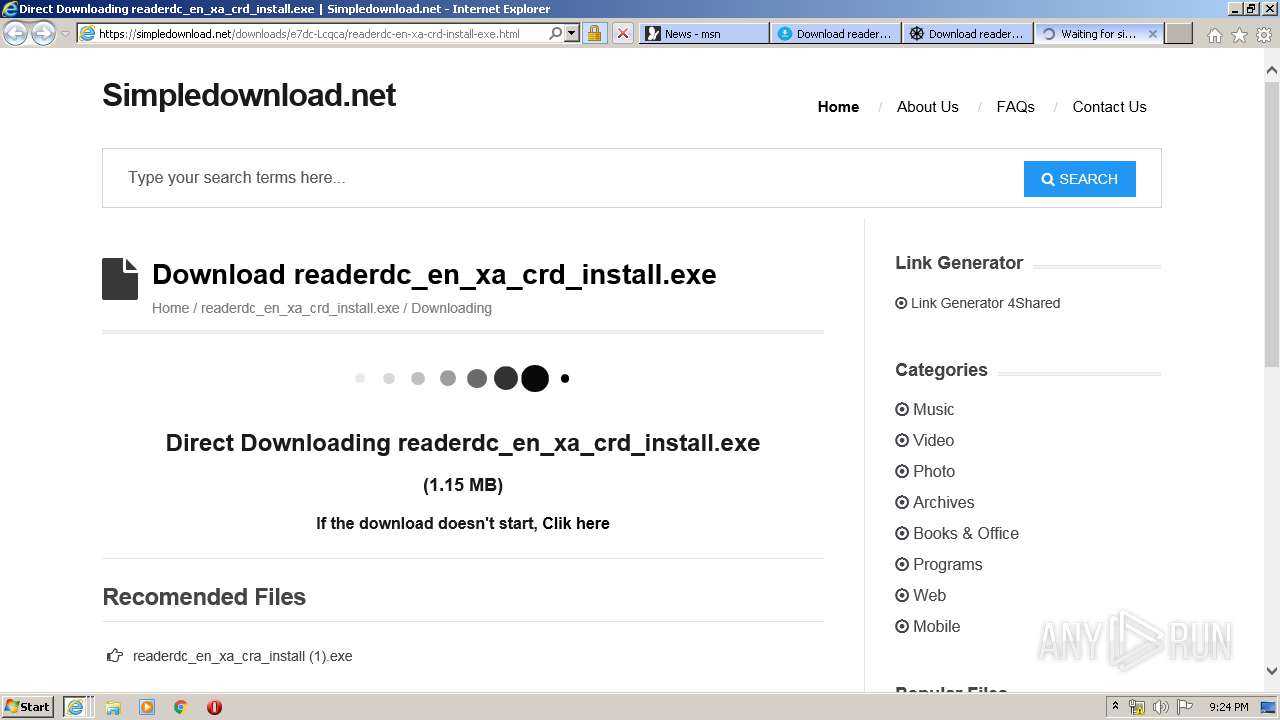The image size is (1280, 720).
Task: Stop page loading with the X button
Action: 622,33
